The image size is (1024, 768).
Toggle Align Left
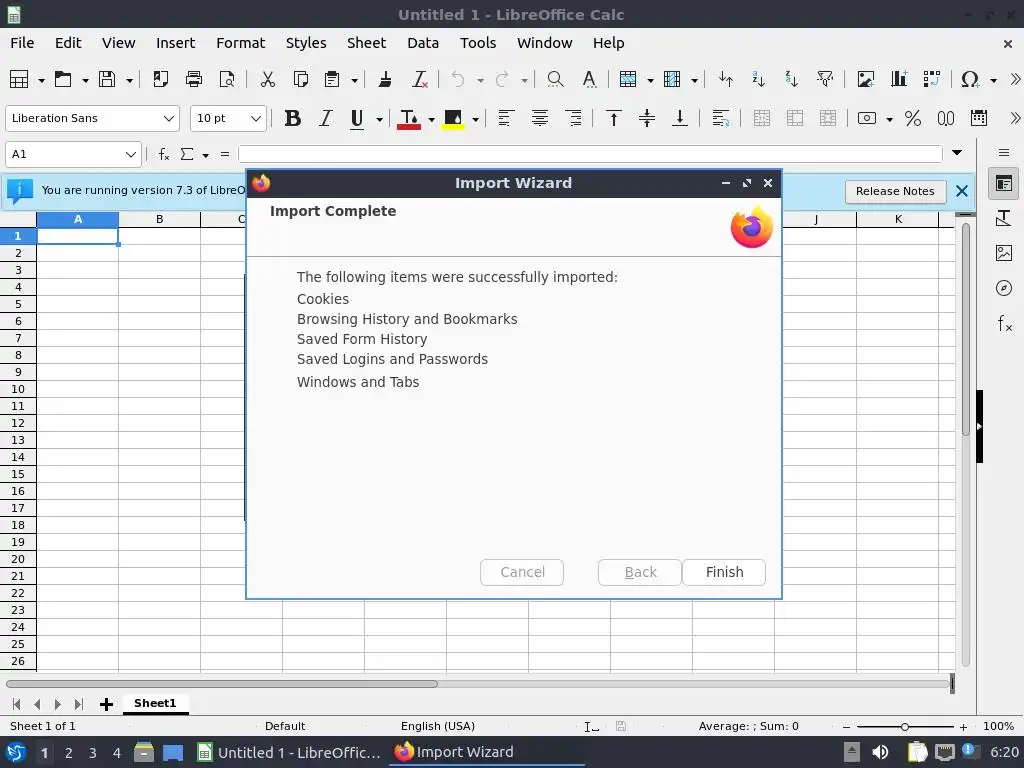click(505, 118)
